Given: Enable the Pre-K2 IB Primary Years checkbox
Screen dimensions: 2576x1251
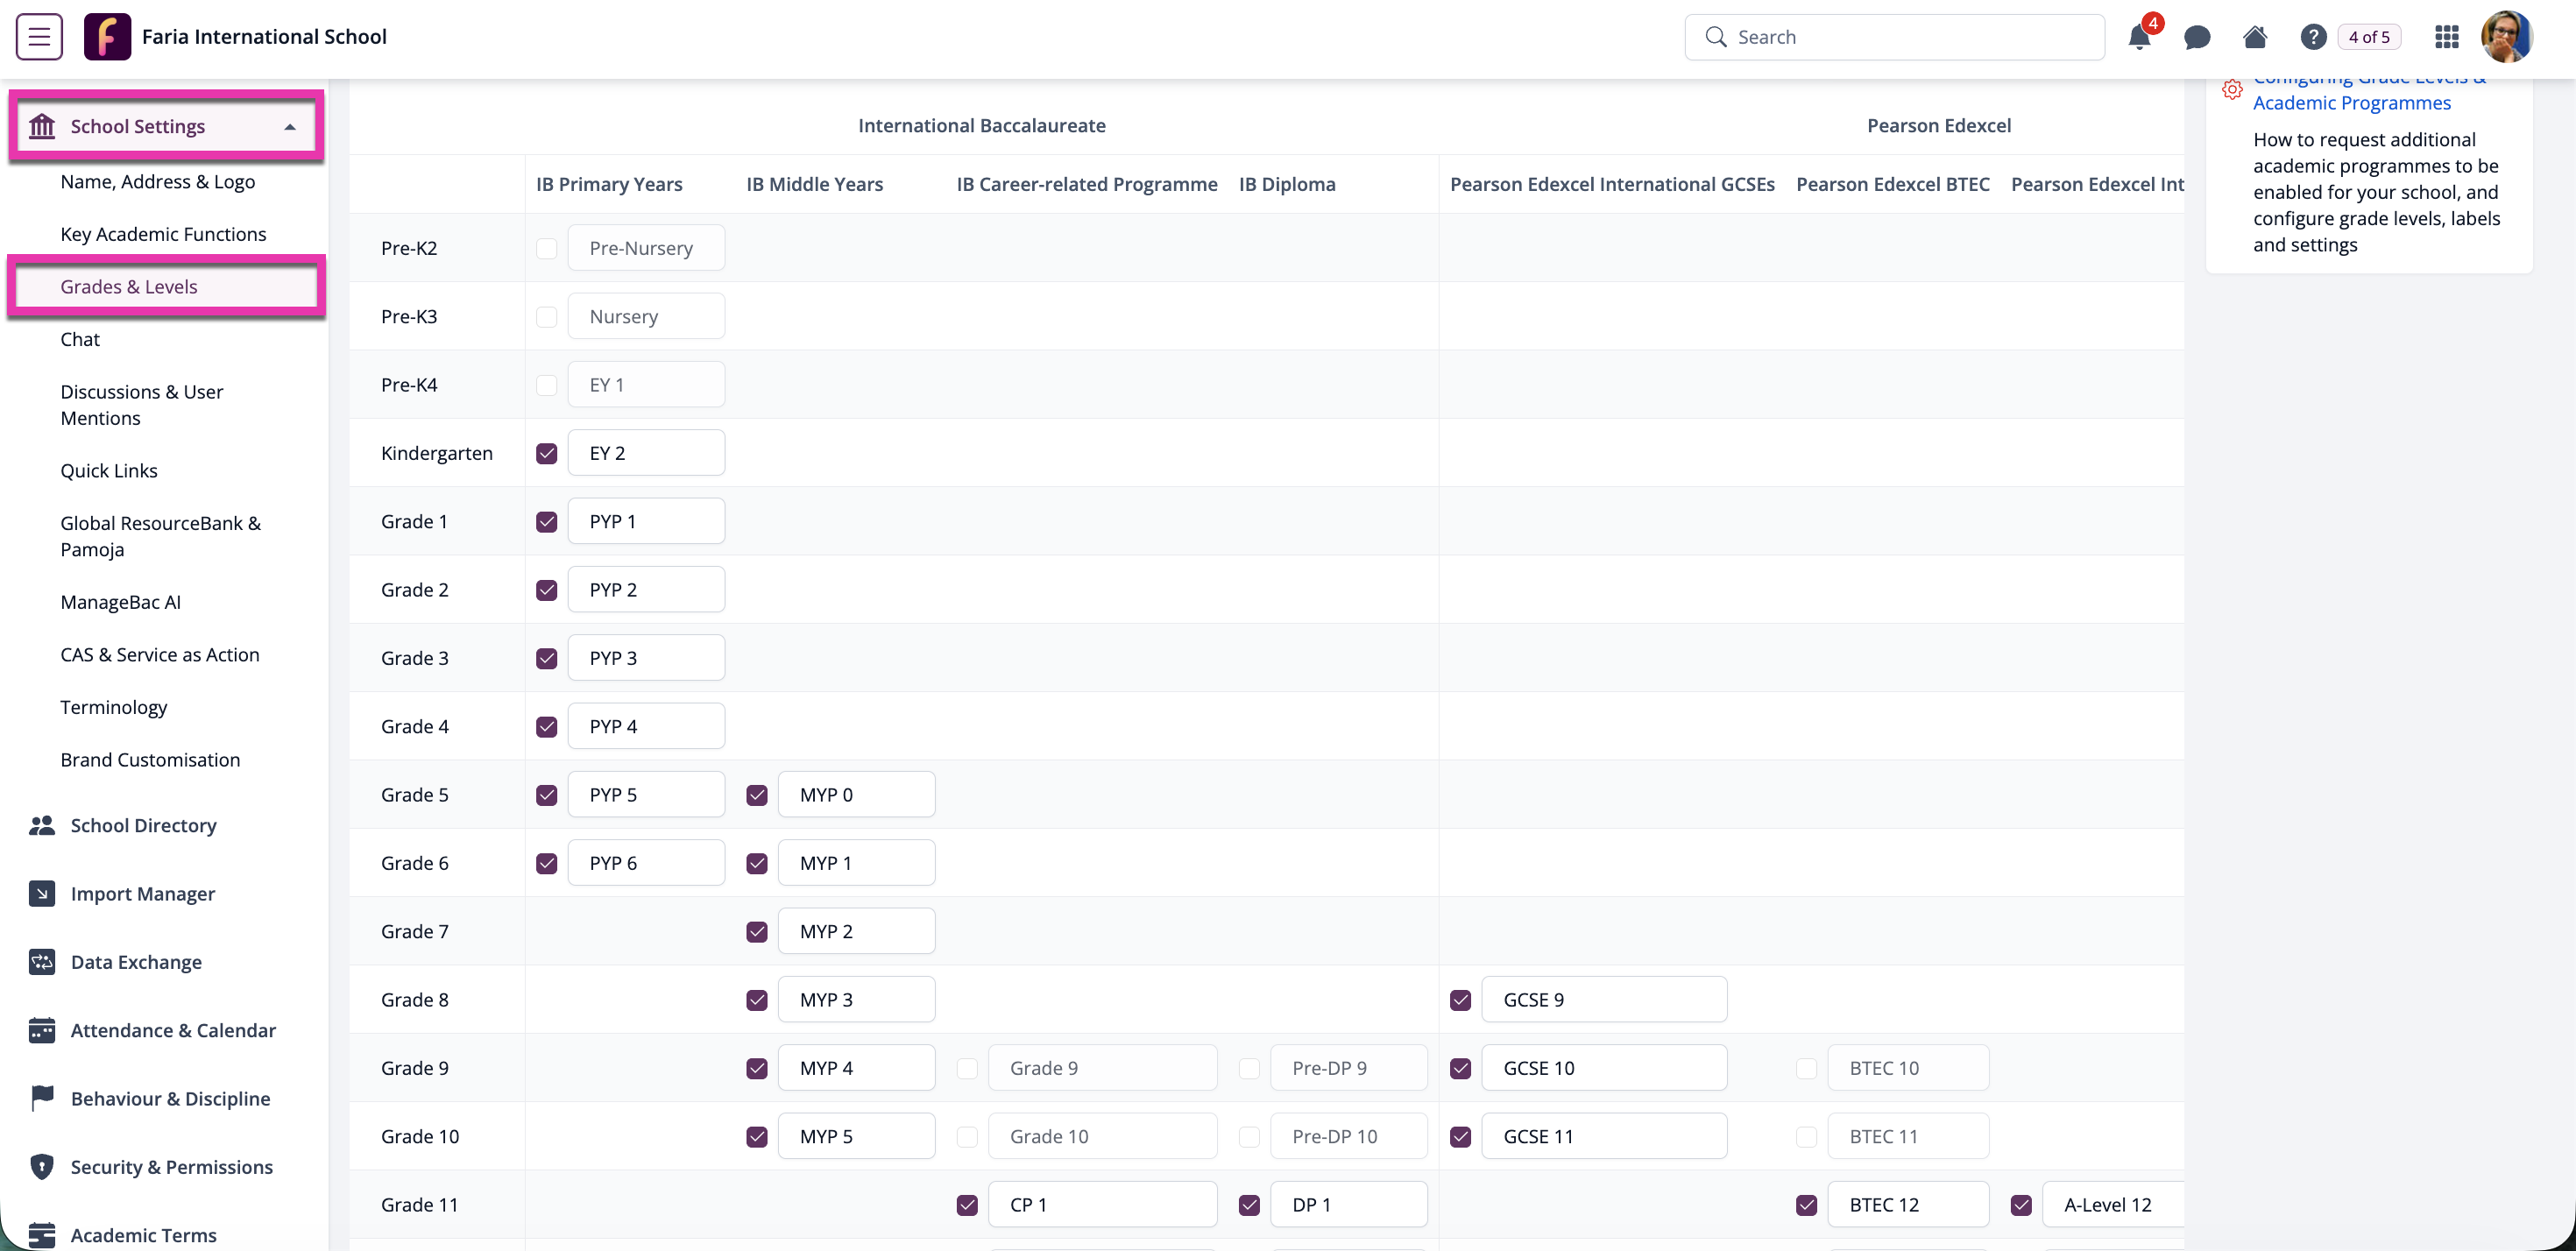Looking at the screenshot, I should [546, 248].
